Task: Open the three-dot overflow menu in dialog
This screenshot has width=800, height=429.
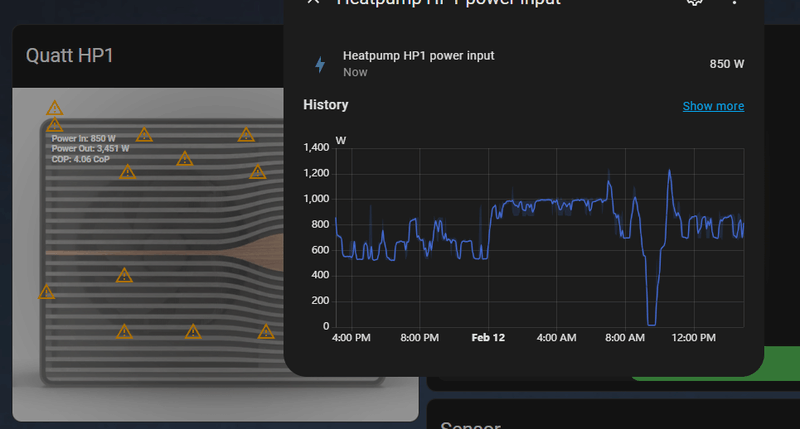Action: click(x=735, y=2)
